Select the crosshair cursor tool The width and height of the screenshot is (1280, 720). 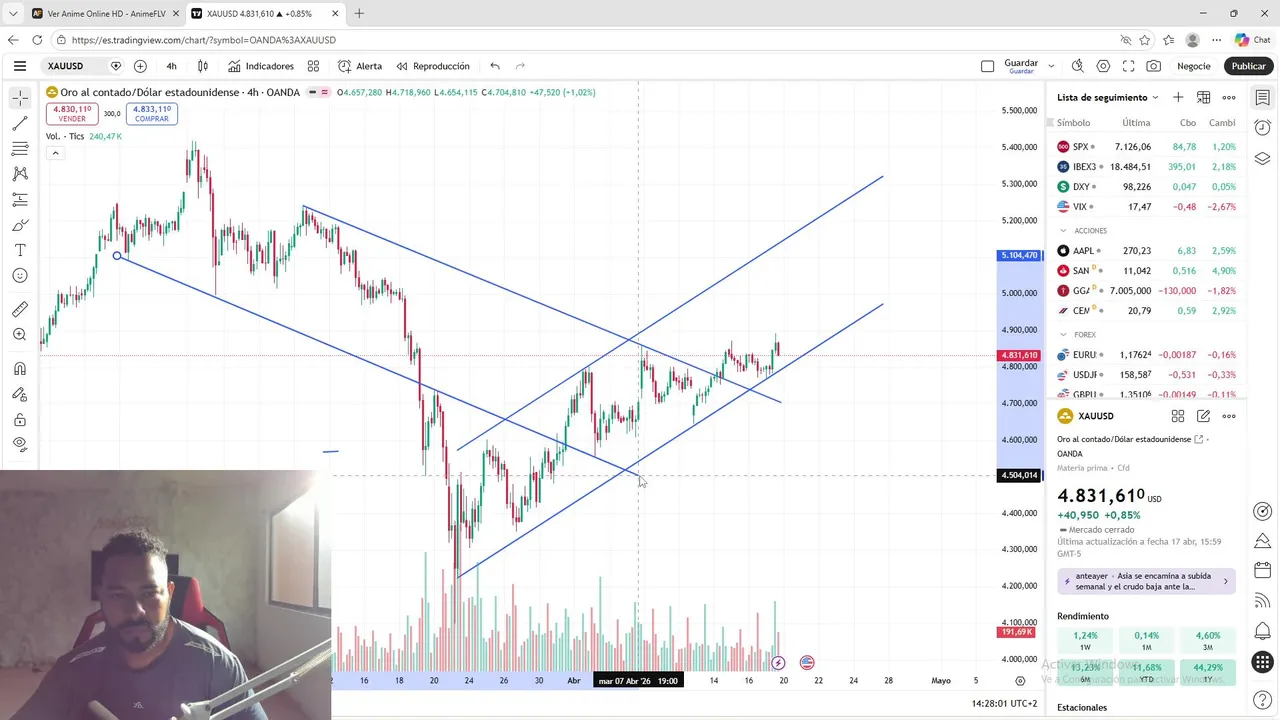[x=20, y=98]
